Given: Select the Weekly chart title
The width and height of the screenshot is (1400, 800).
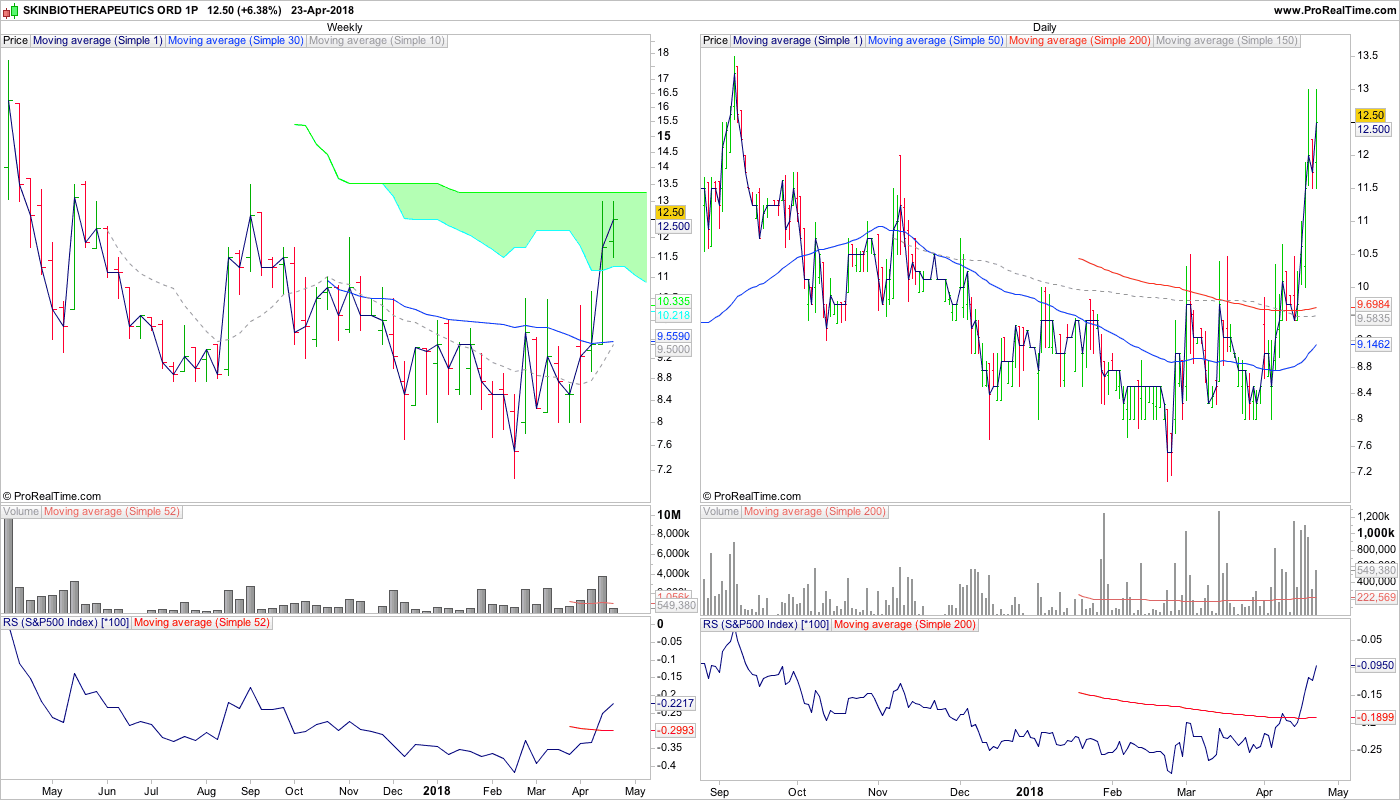Looking at the screenshot, I should pos(345,27).
